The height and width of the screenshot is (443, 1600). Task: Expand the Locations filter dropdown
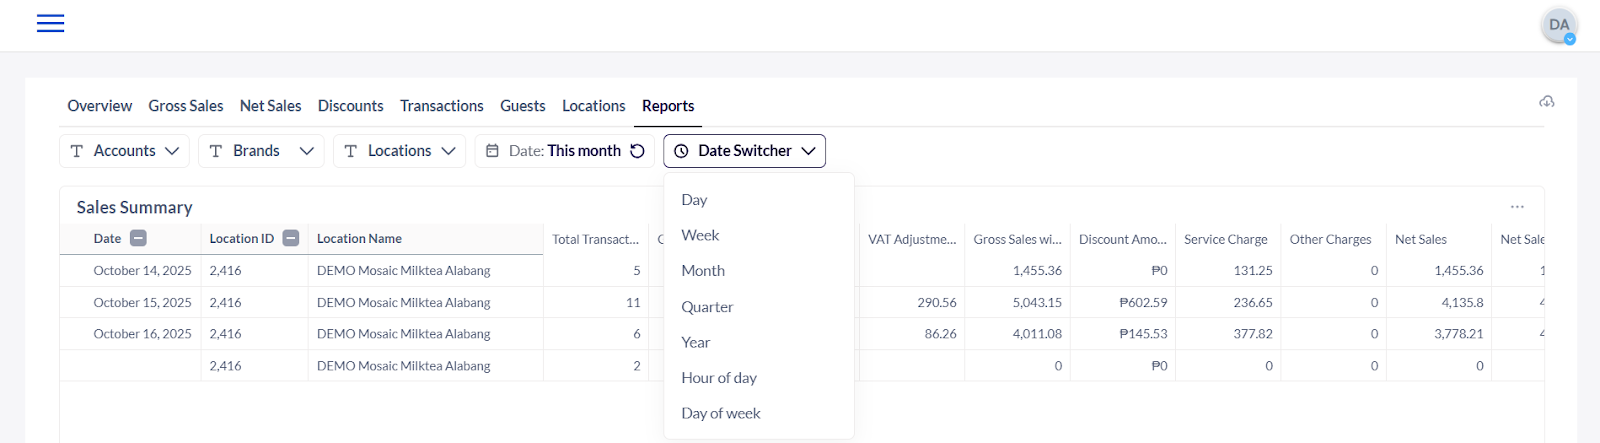(x=399, y=151)
